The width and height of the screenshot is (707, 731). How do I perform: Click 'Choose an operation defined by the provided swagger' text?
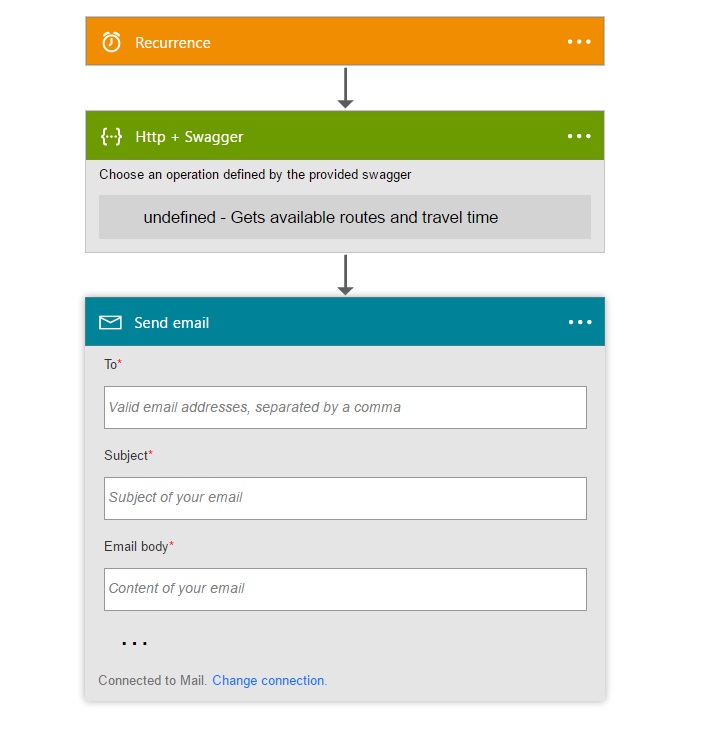coord(255,175)
